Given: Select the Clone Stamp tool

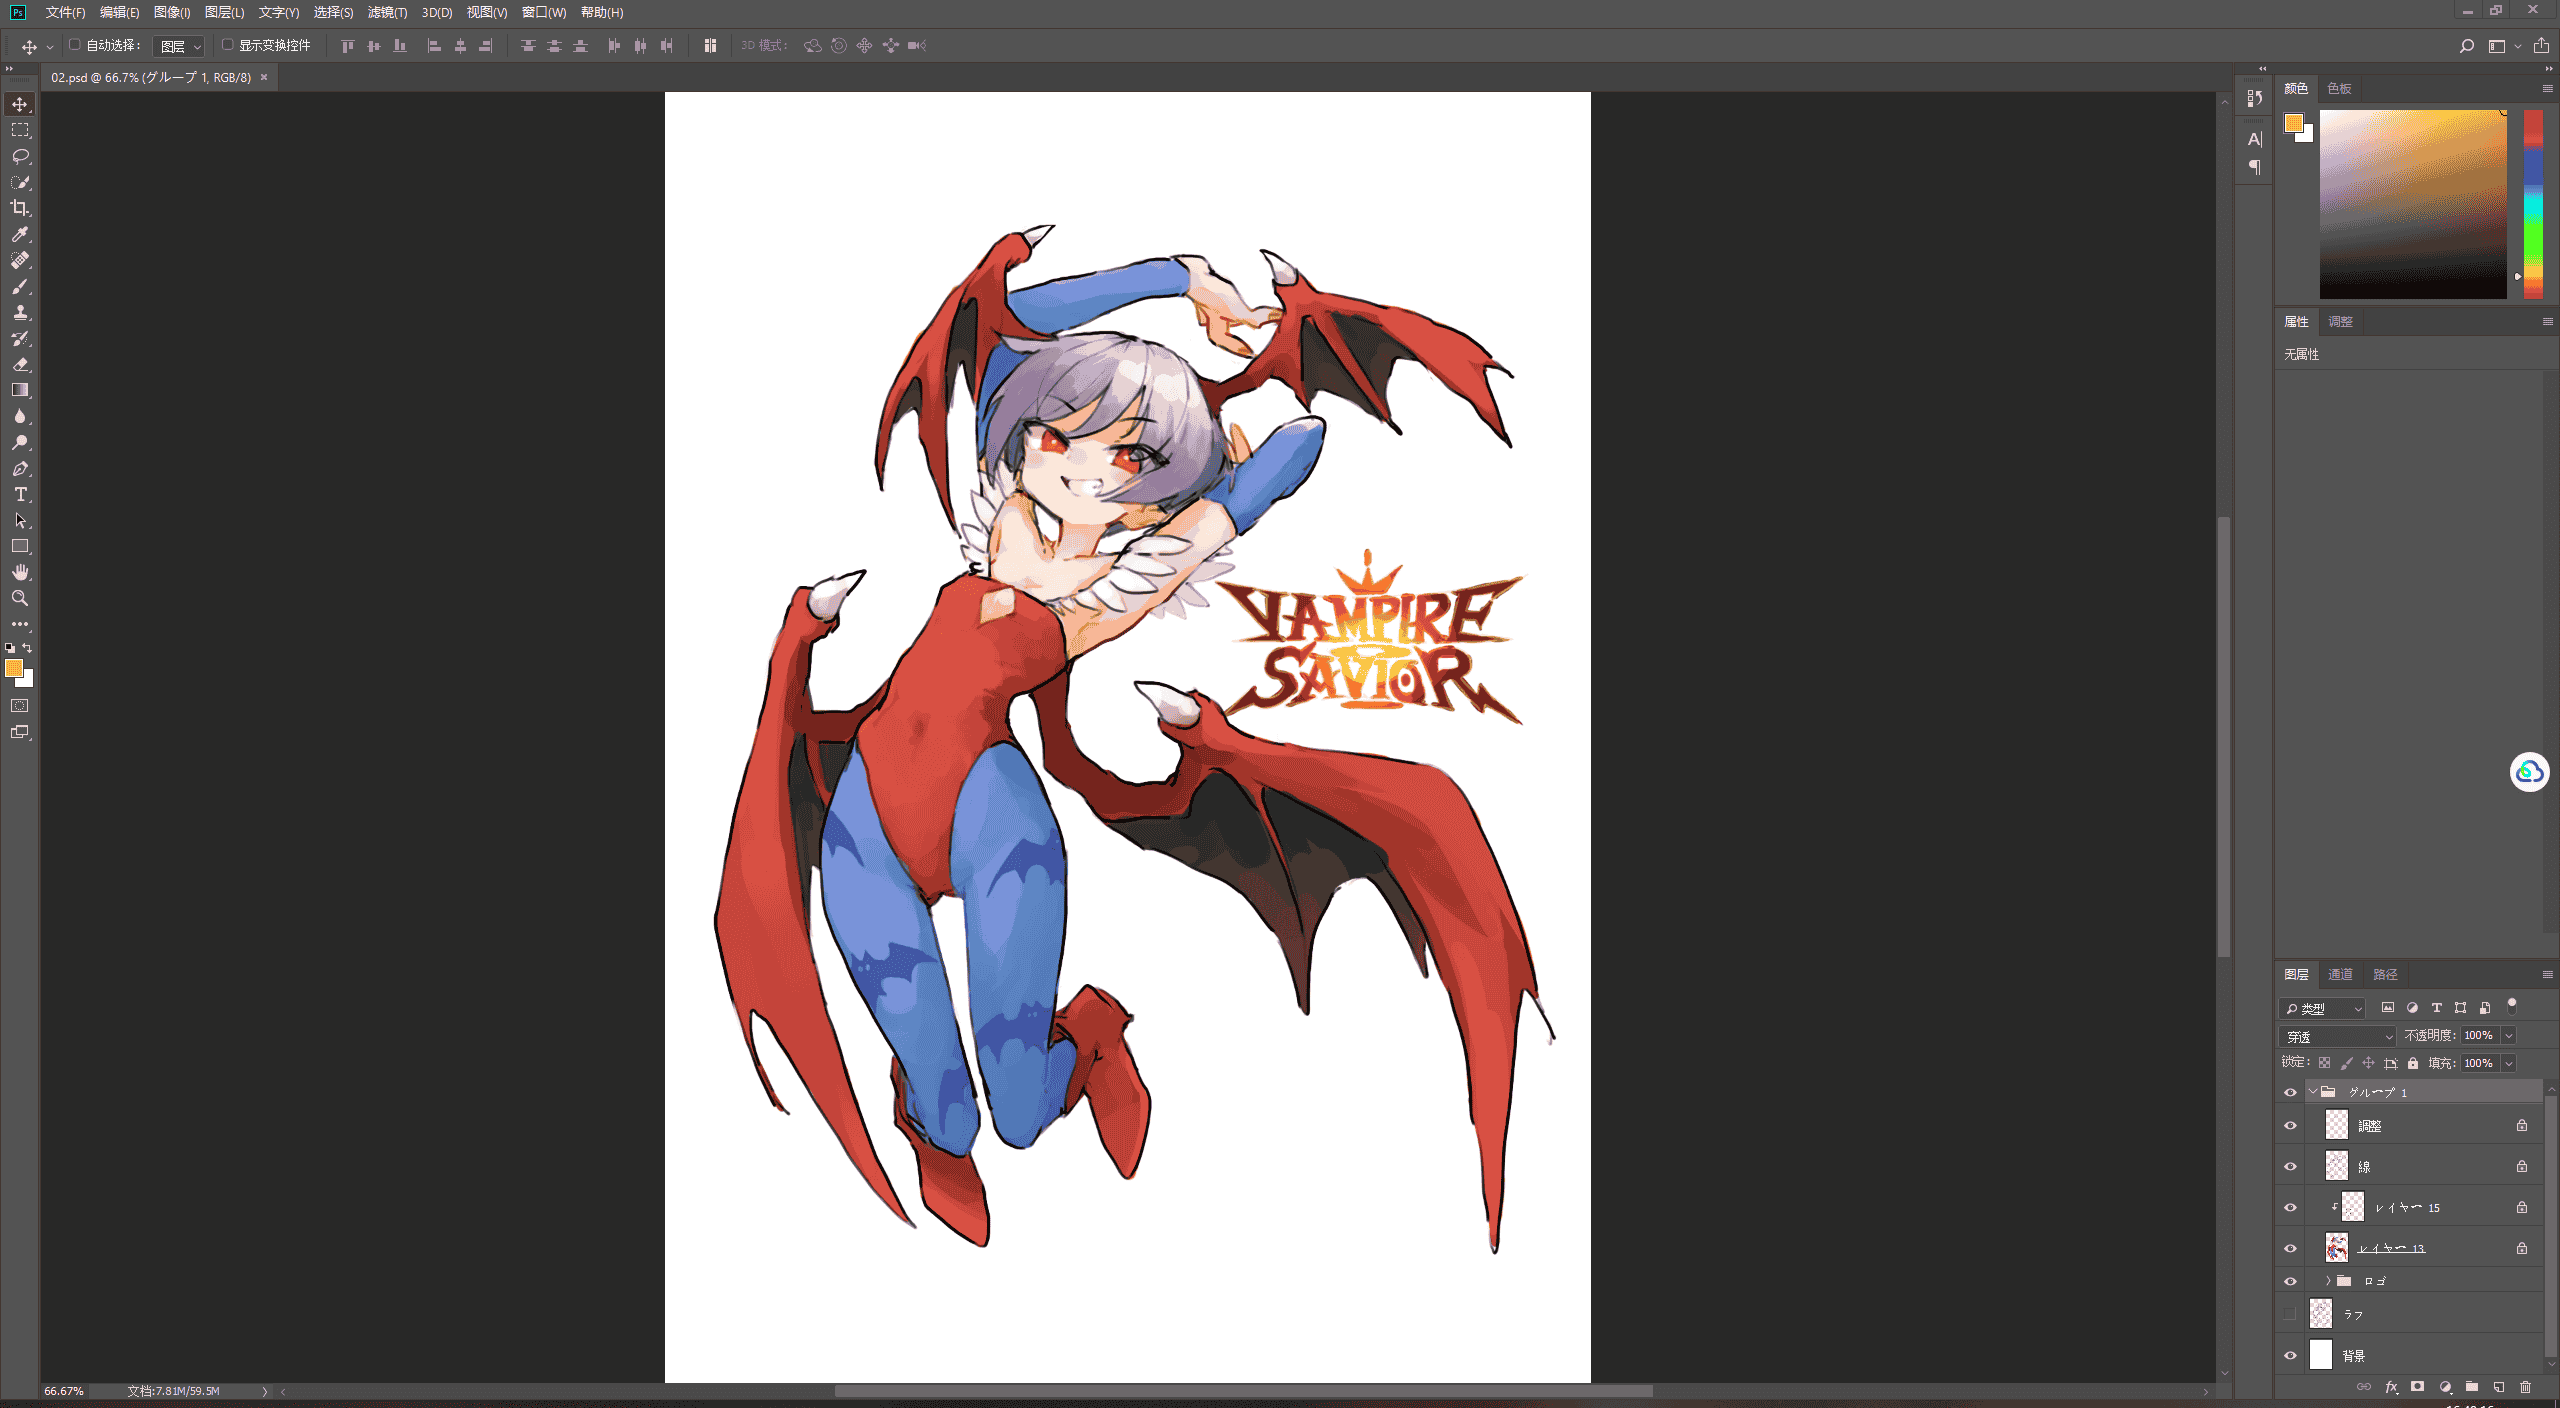Looking at the screenshot, I should coord(20,312).
